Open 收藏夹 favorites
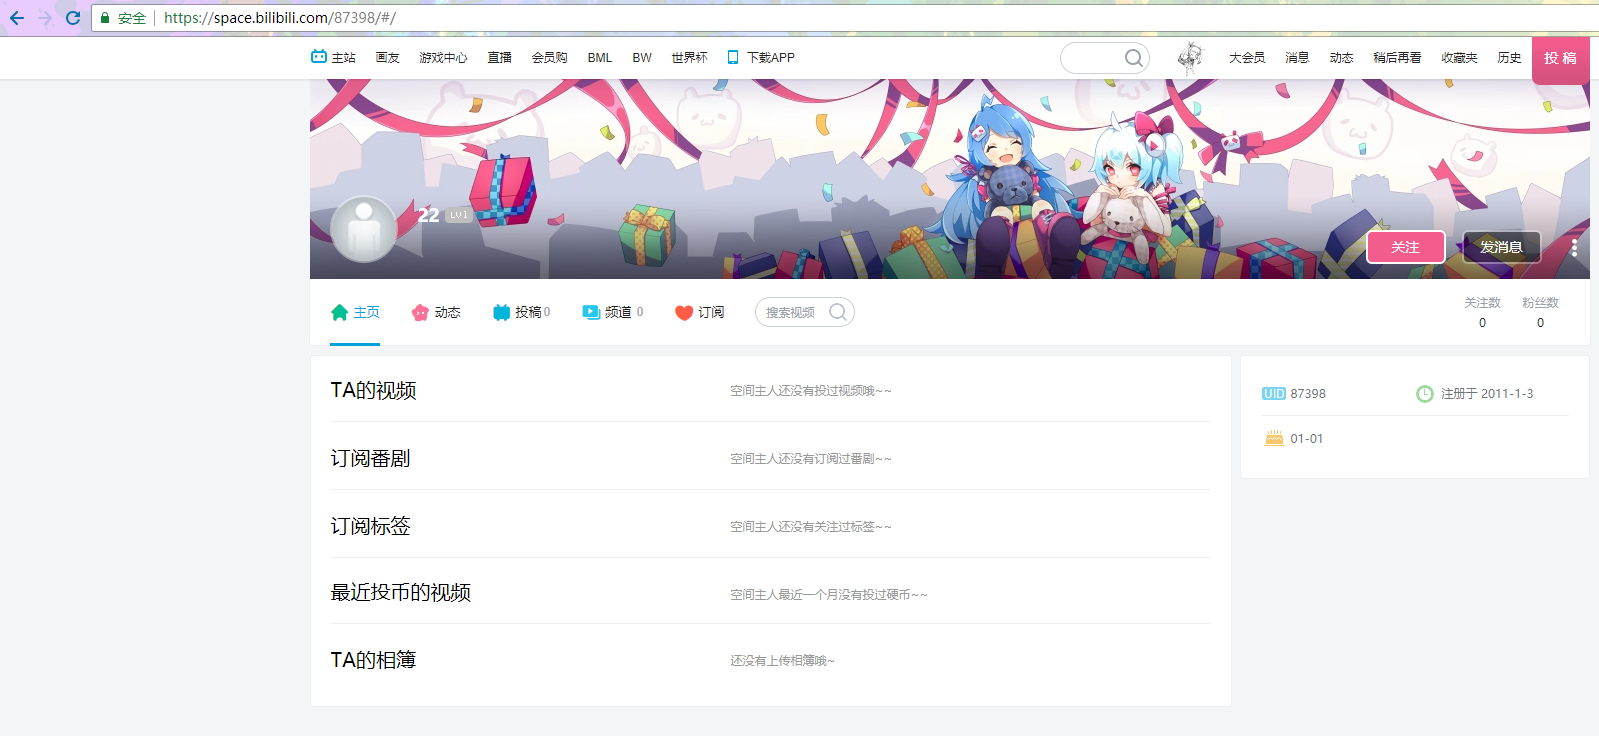The height and width of the screenshot is (736, 1599). click(x=1459, y=58)
